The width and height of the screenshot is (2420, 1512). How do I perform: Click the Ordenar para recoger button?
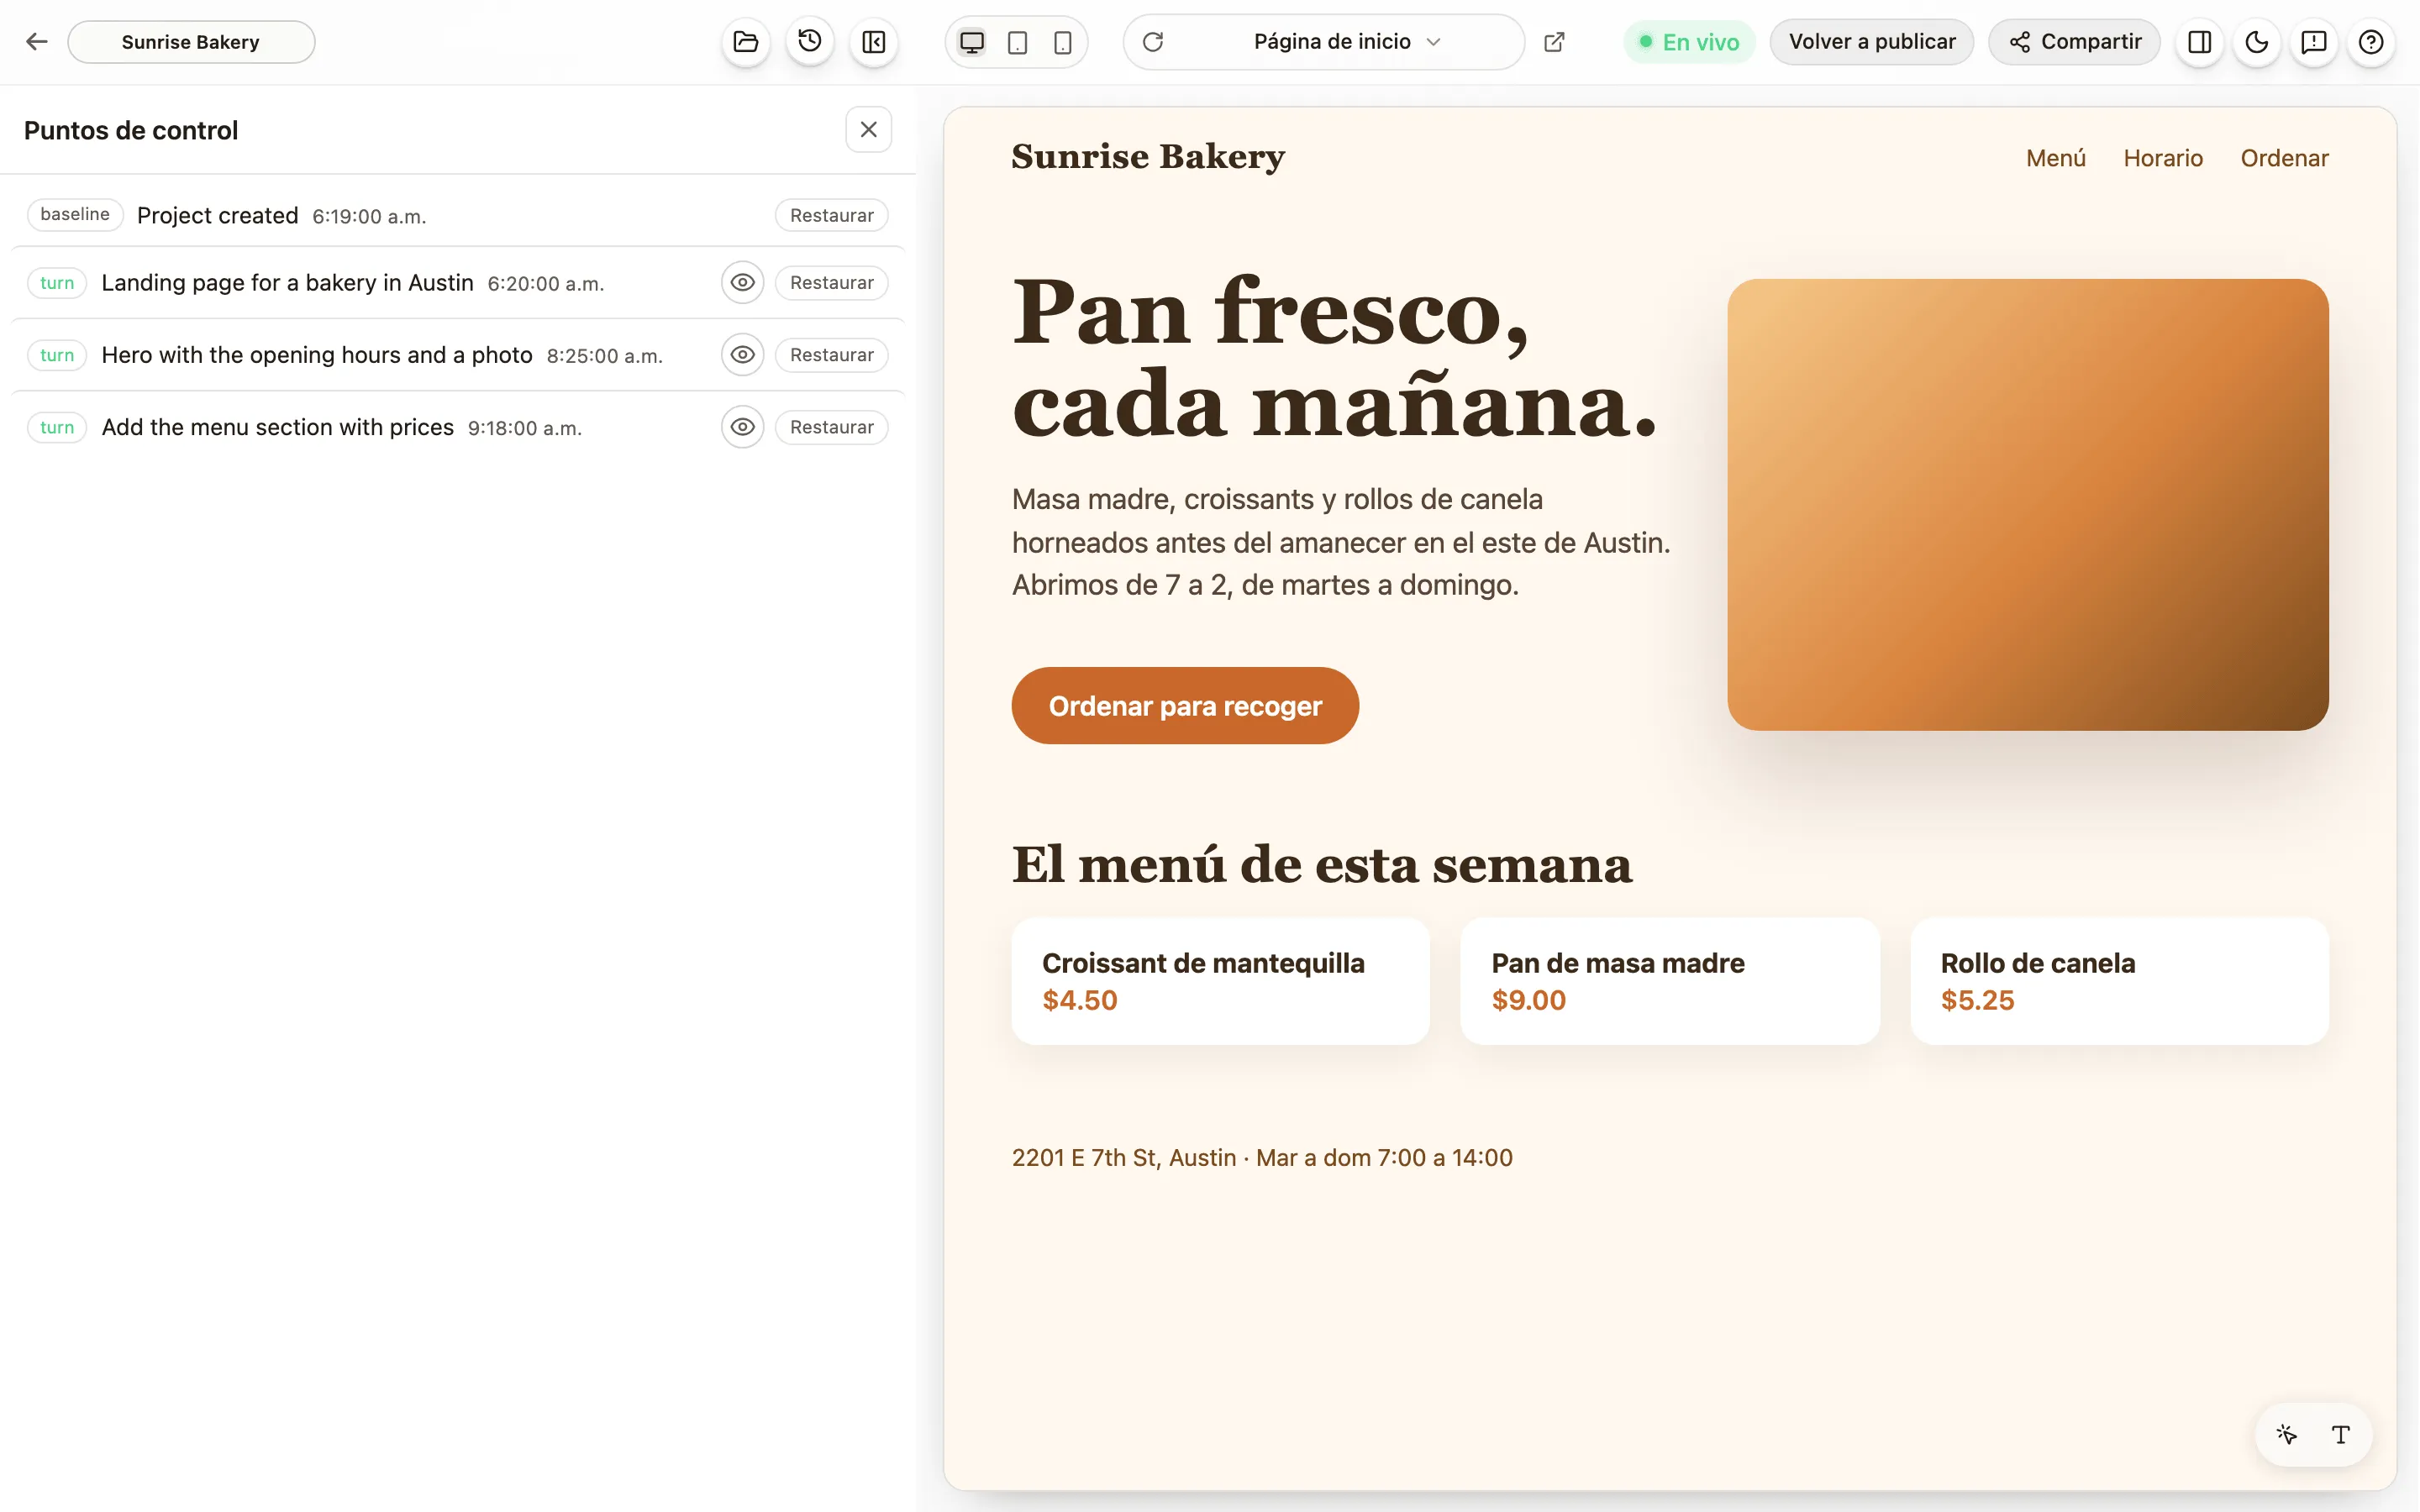1185,706
